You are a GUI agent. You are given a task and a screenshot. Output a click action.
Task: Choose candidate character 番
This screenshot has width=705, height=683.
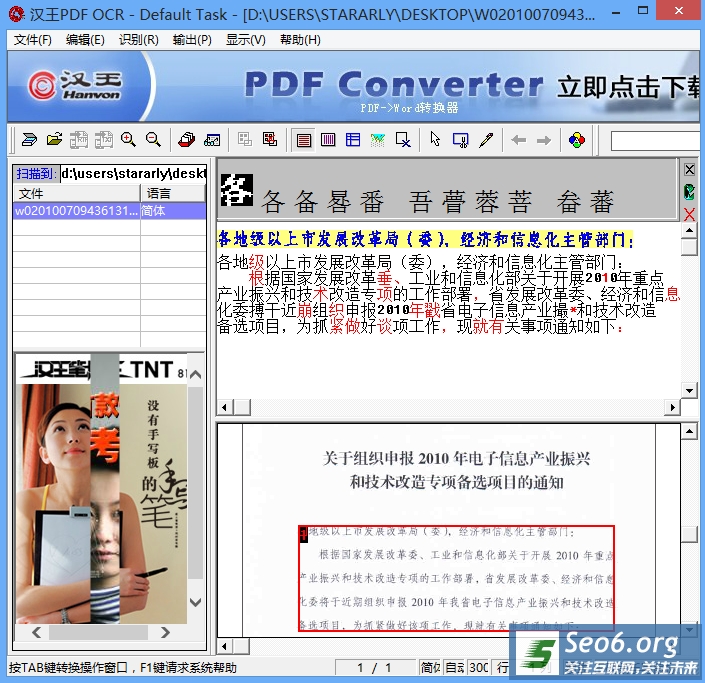371,201
